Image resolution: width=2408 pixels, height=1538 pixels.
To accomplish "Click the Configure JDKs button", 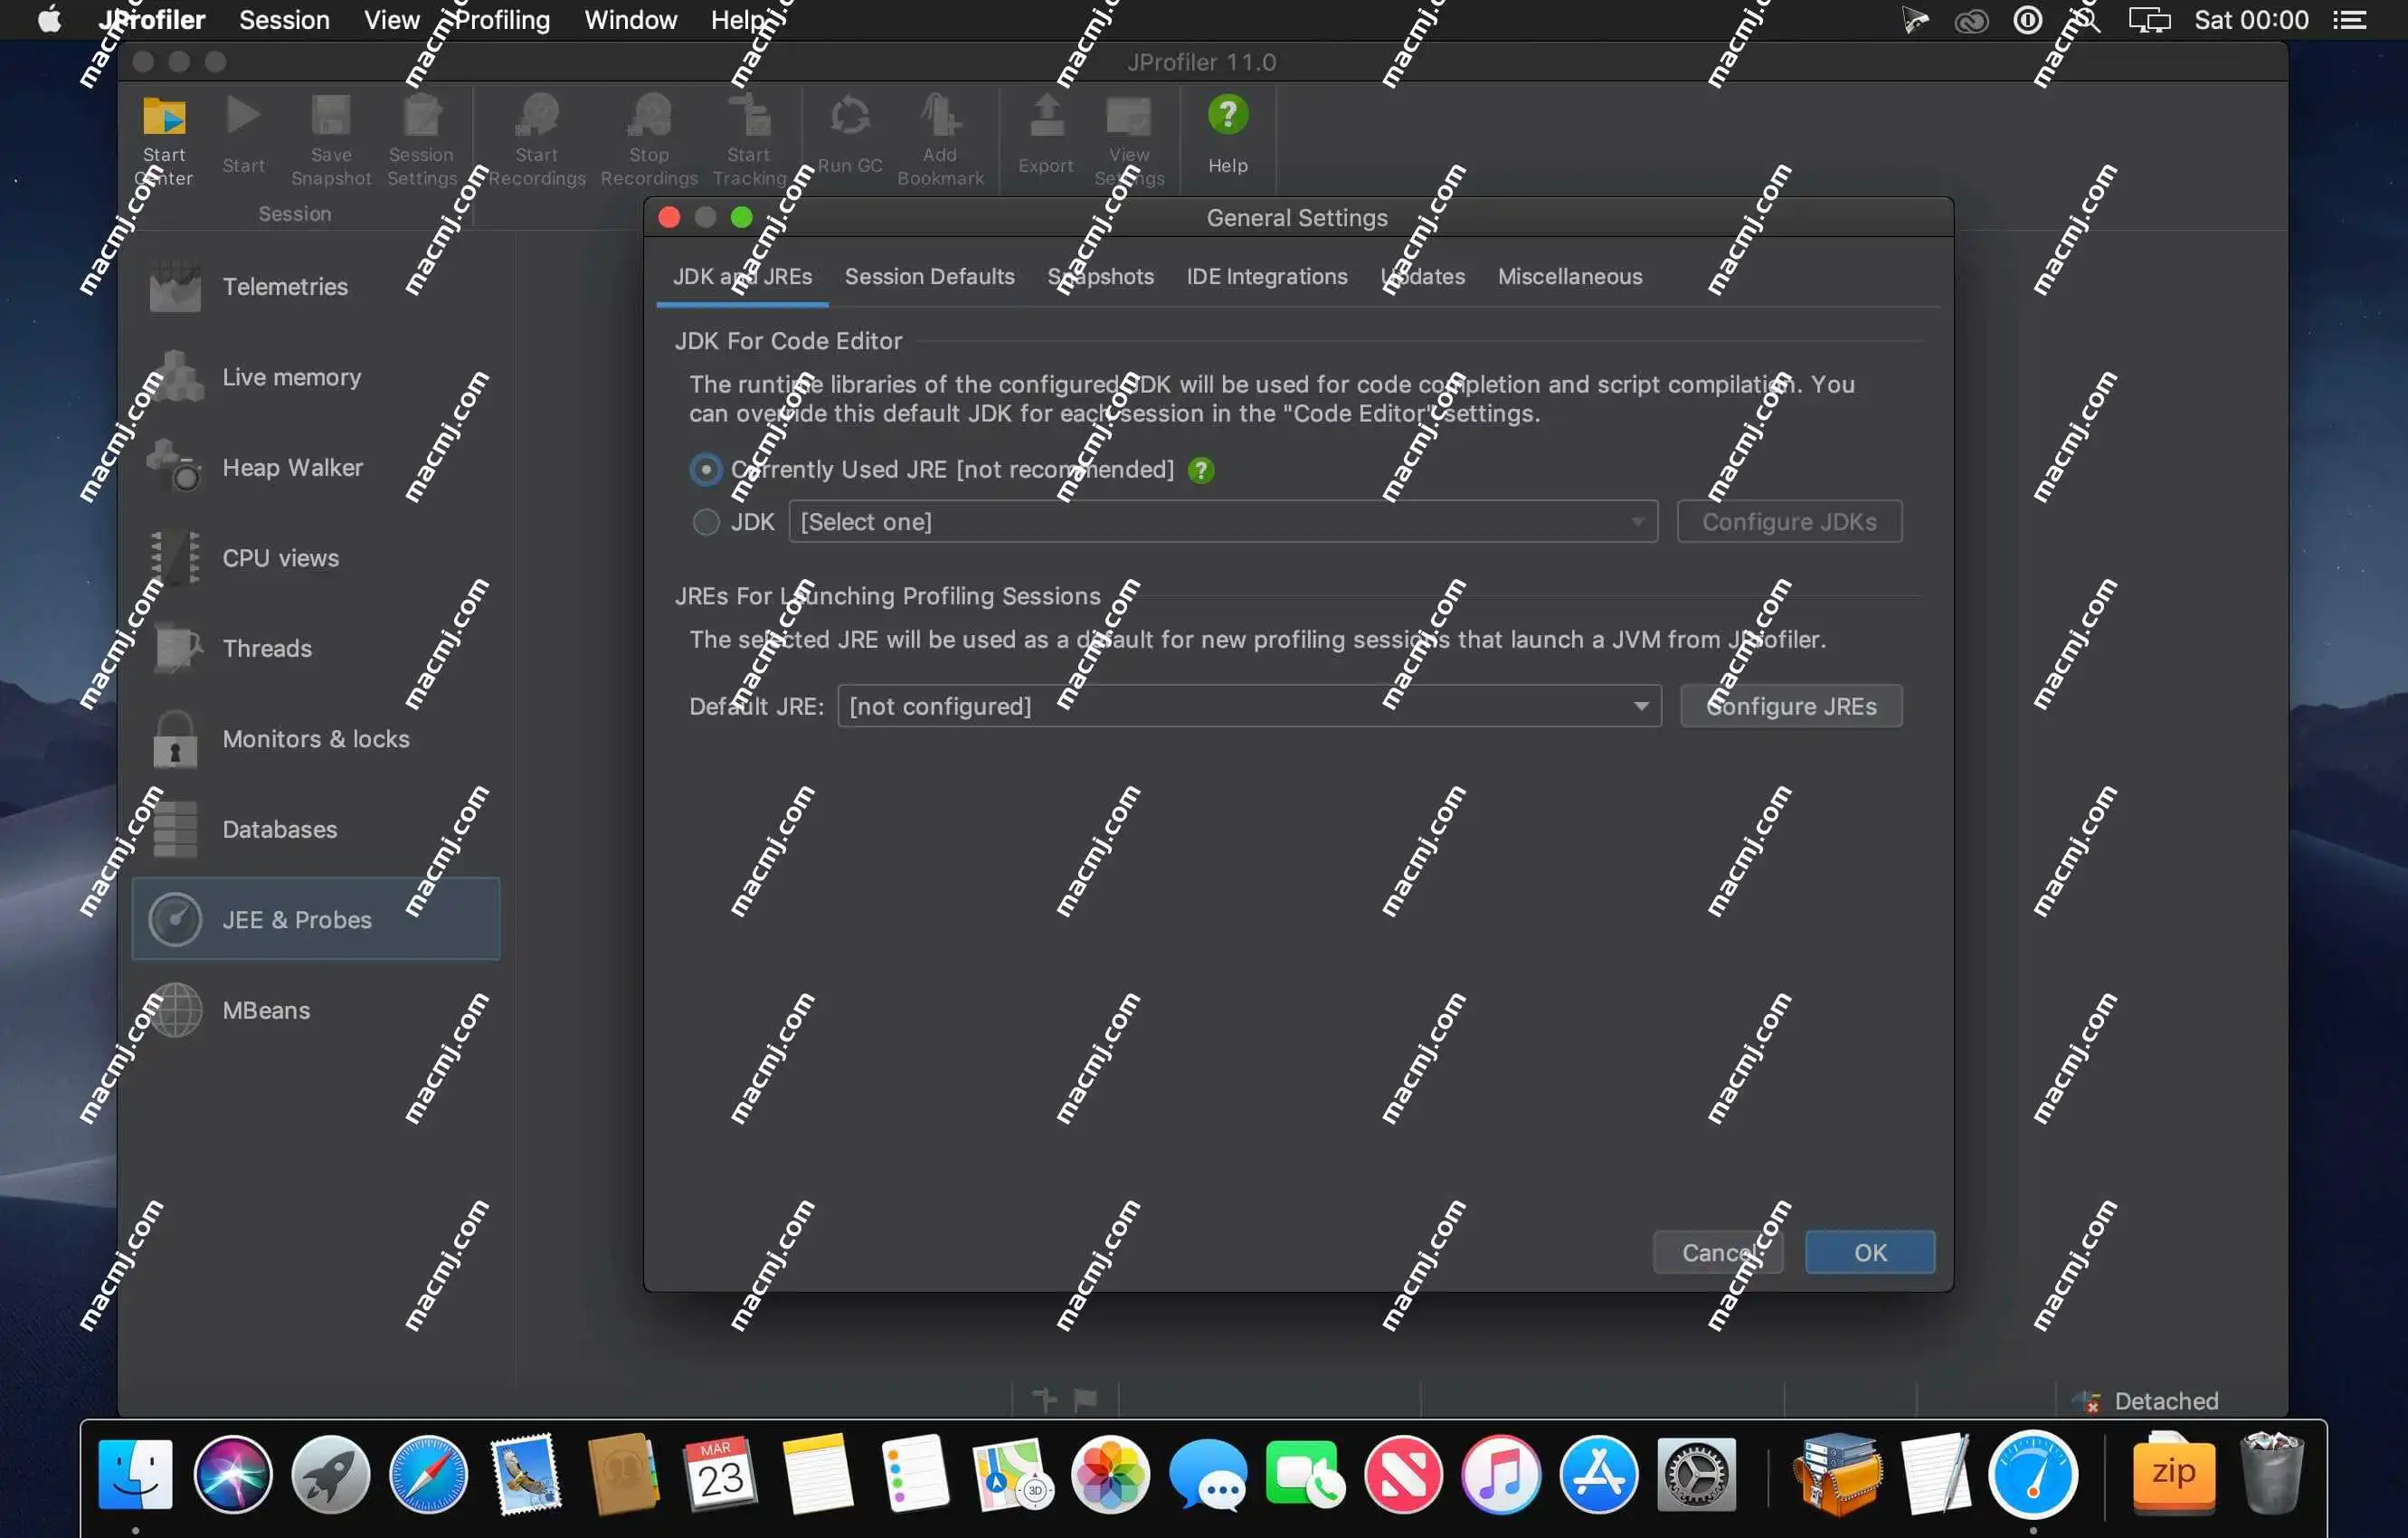I will pyautogui.click(x=1789, y=522).
